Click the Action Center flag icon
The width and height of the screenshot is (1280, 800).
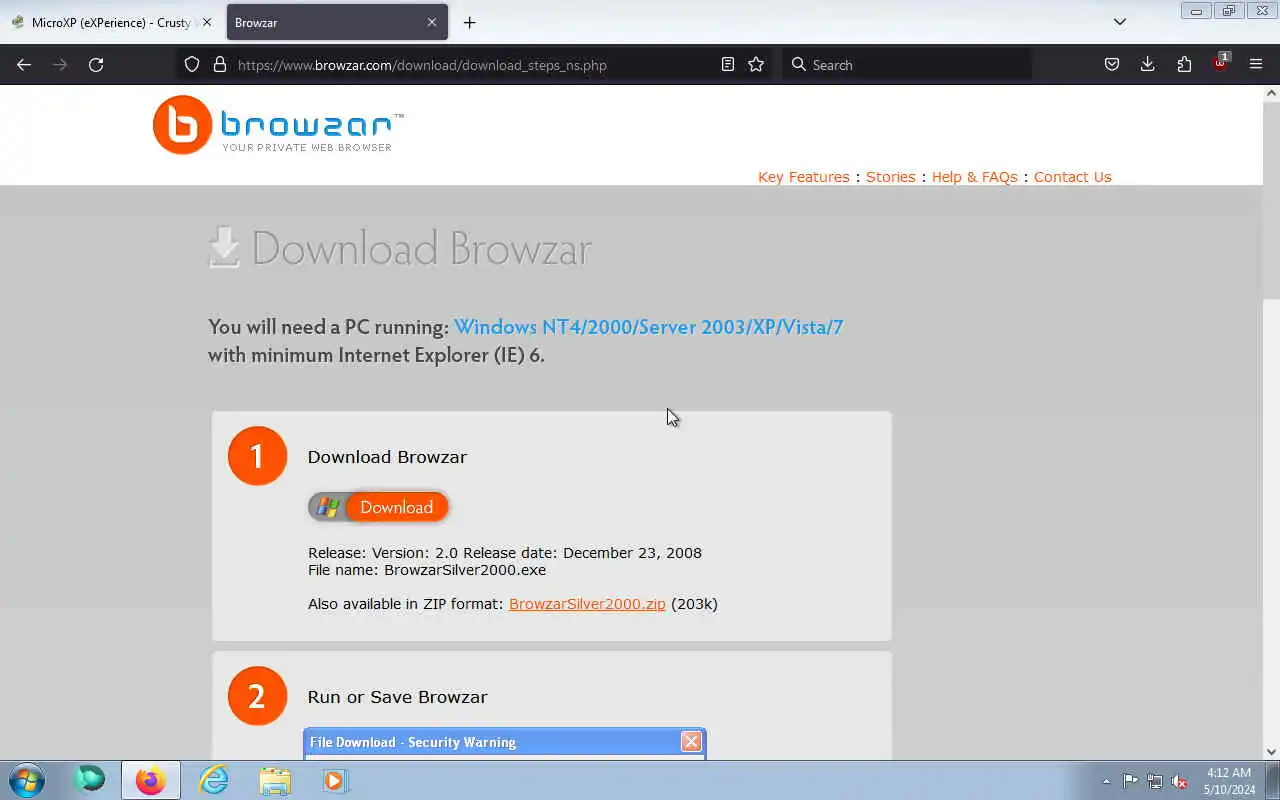(1130, 781)
